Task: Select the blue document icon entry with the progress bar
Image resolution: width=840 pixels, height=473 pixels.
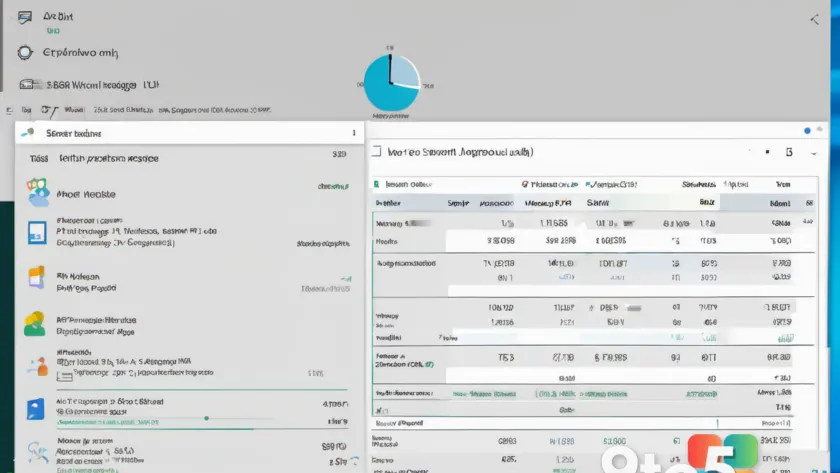Action: [35, 409]
